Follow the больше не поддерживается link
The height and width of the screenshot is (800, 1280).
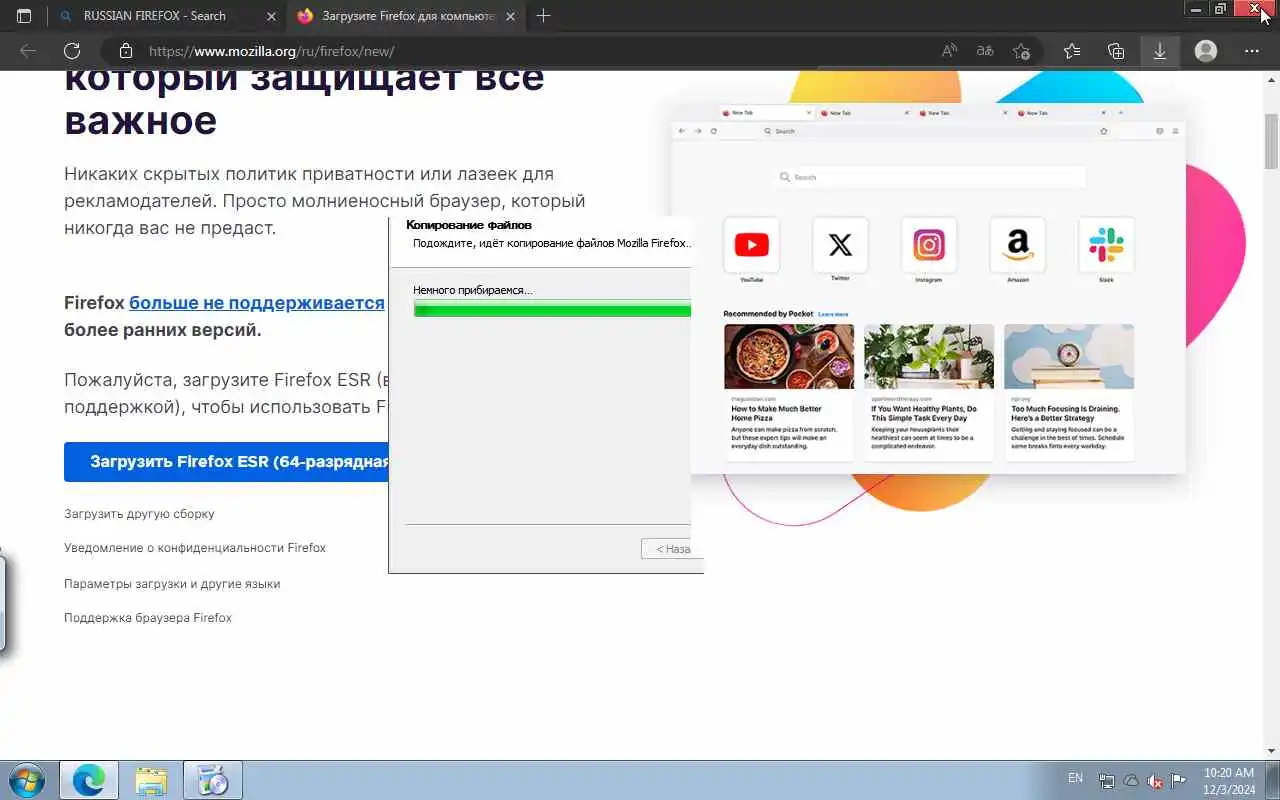(257, 303)
